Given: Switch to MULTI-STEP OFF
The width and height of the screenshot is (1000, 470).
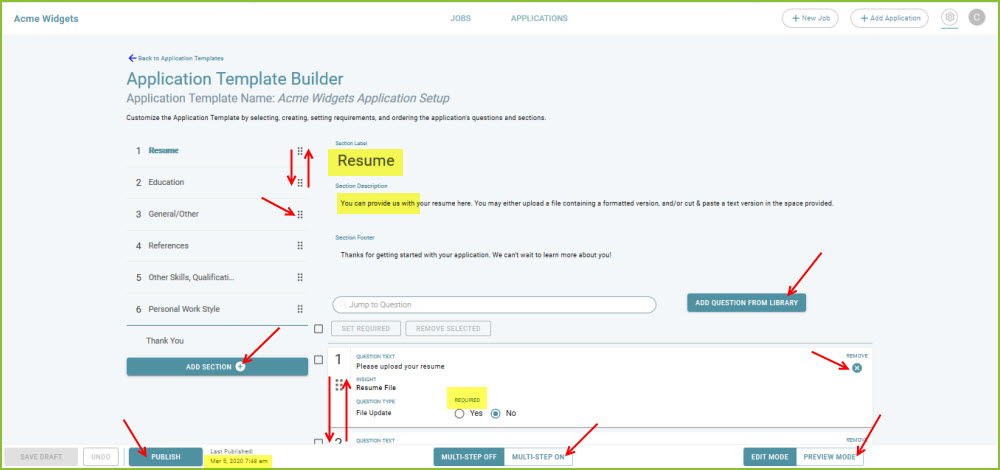Looking at the screenshot, I should (x=469, y=457).
